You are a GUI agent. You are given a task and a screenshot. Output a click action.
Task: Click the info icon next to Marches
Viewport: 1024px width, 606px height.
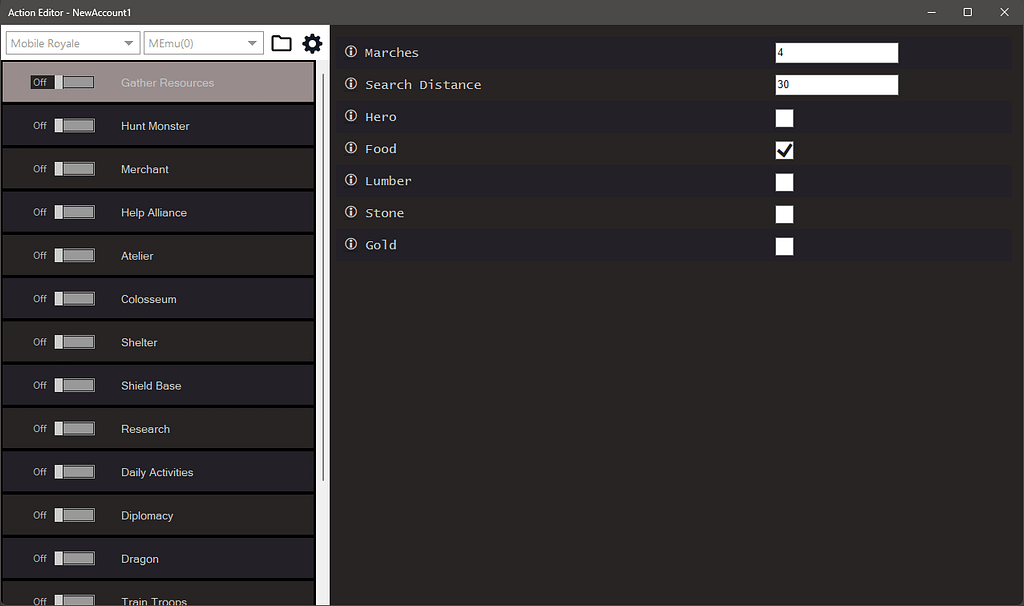(350, 52)
